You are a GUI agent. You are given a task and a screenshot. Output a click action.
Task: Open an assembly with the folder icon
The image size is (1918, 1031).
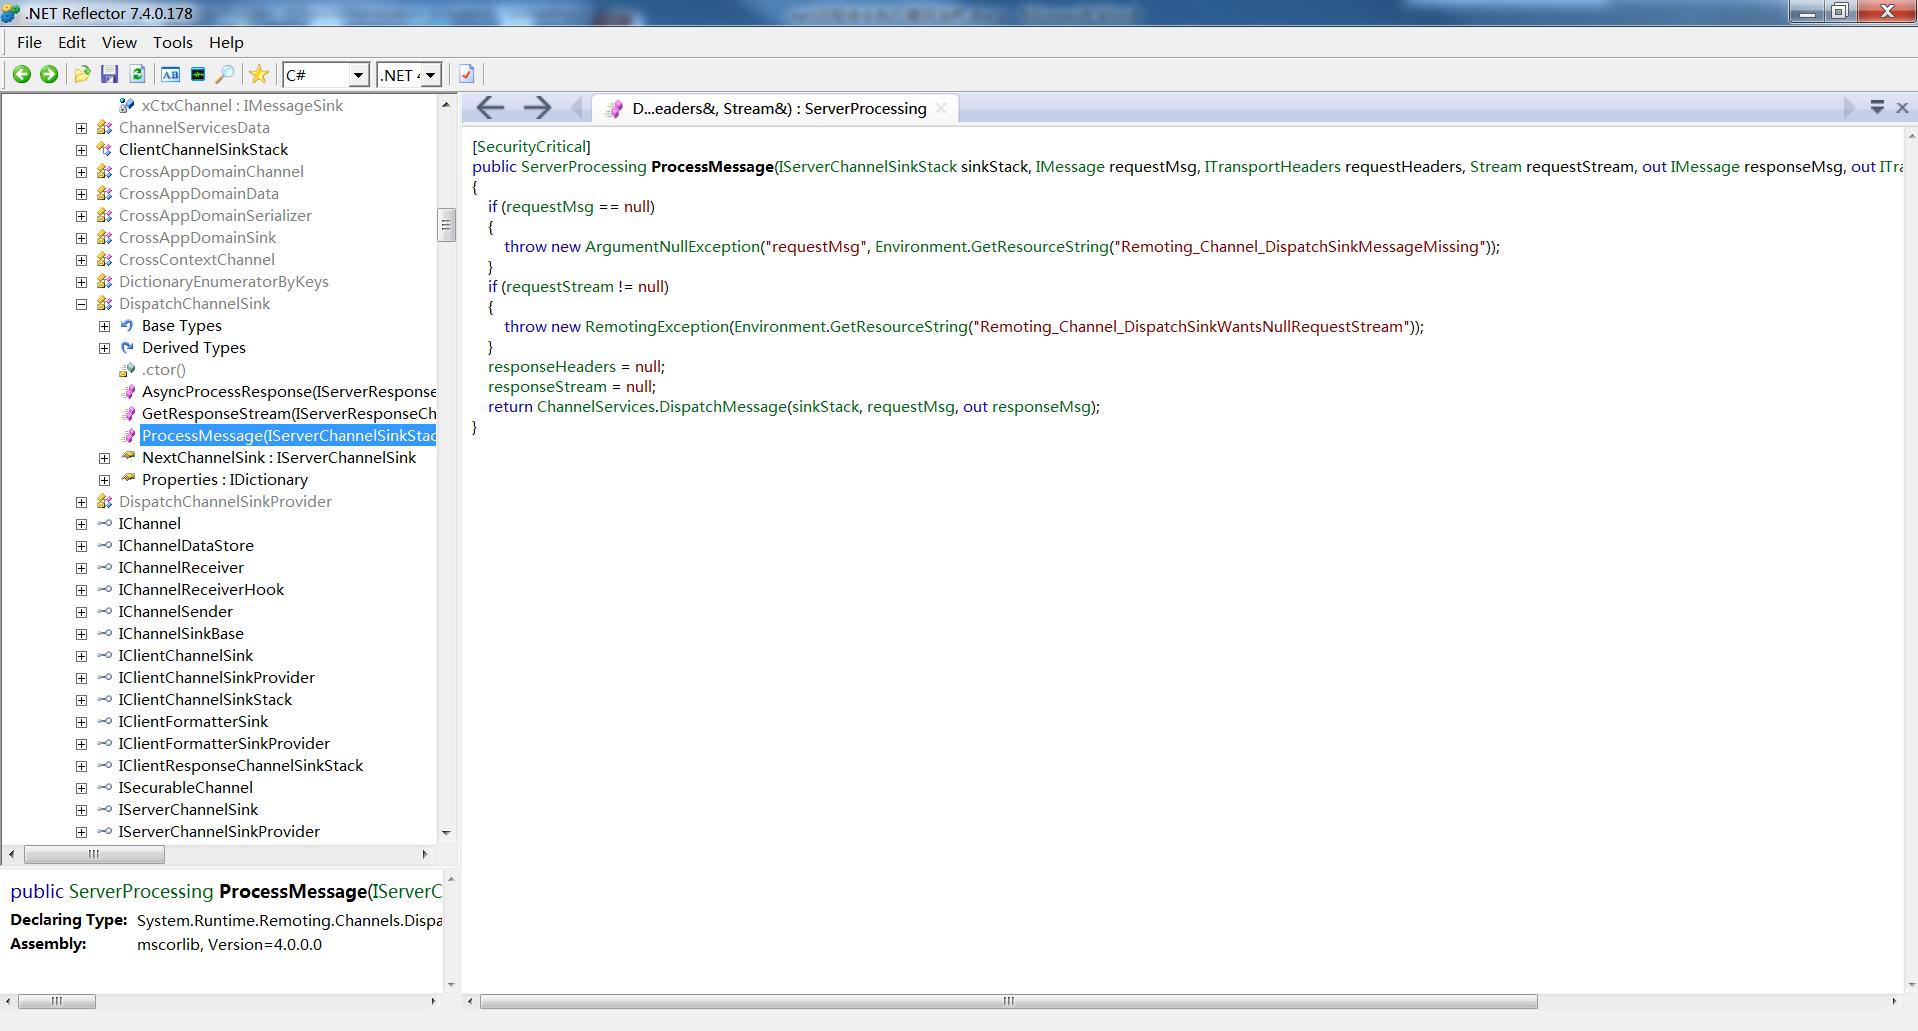pyautogui.click(x=82, y=74)
